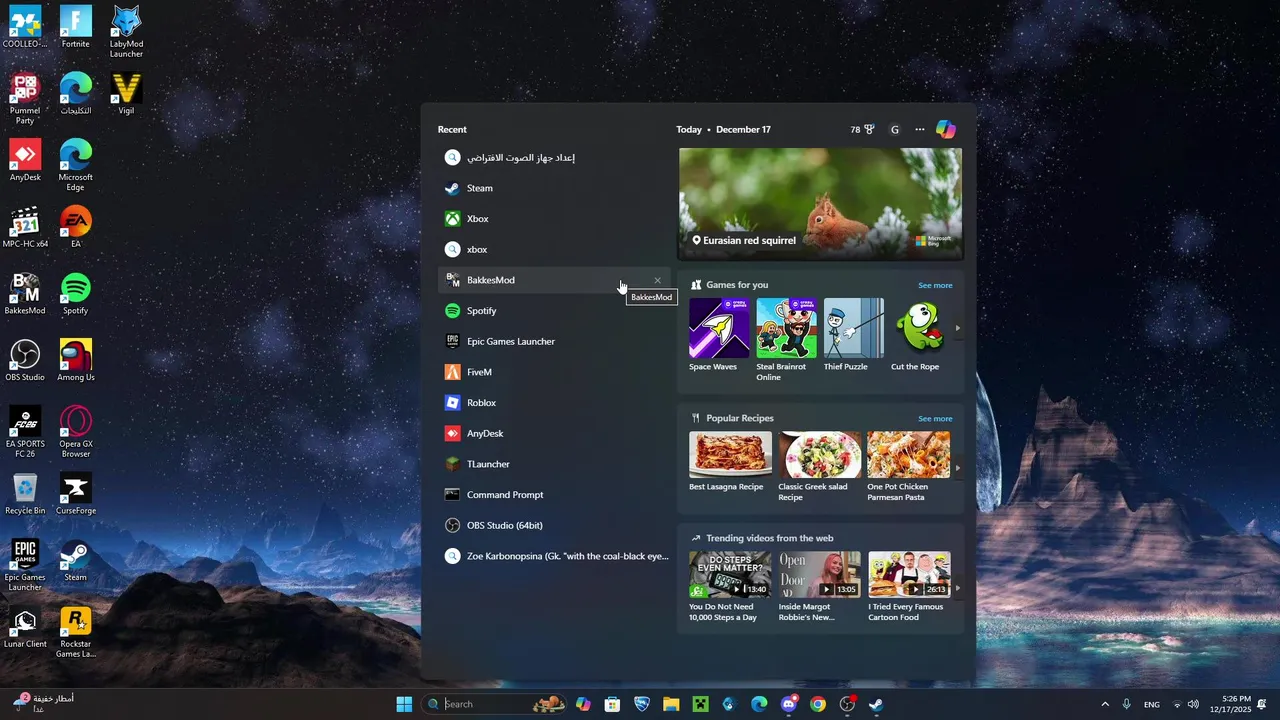Open the weather widget on the taskbar
Screen dimensions: 1280x720
pos(42,703)
